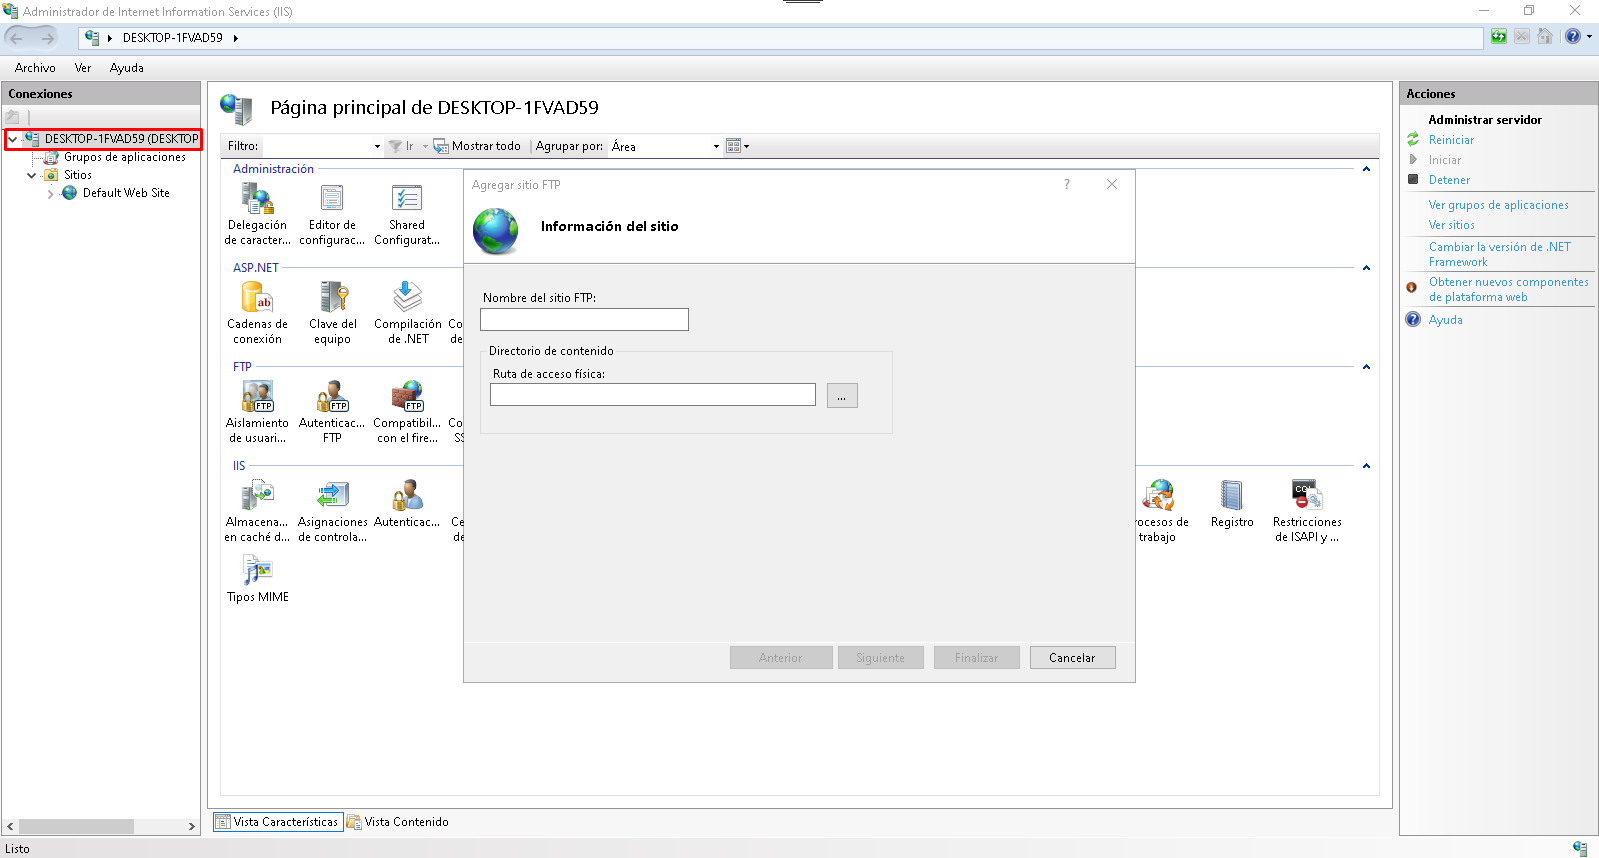Click the Reiniciar server link
The height and width of the screenshot is (858, 1599).
pos(1451,140)
